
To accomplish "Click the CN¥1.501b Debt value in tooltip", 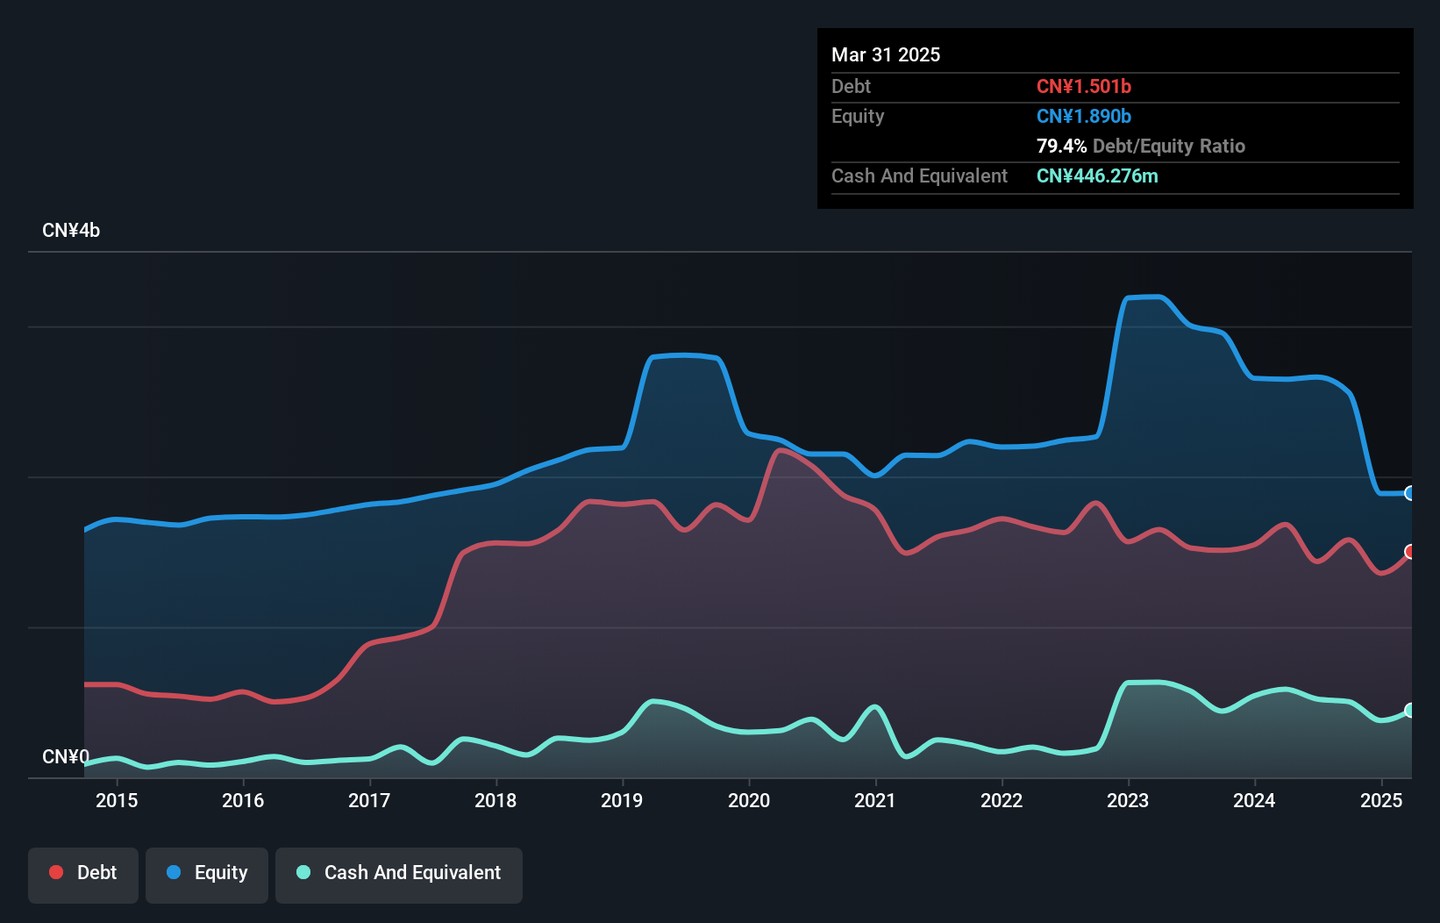I will [x=1083, y=87].
